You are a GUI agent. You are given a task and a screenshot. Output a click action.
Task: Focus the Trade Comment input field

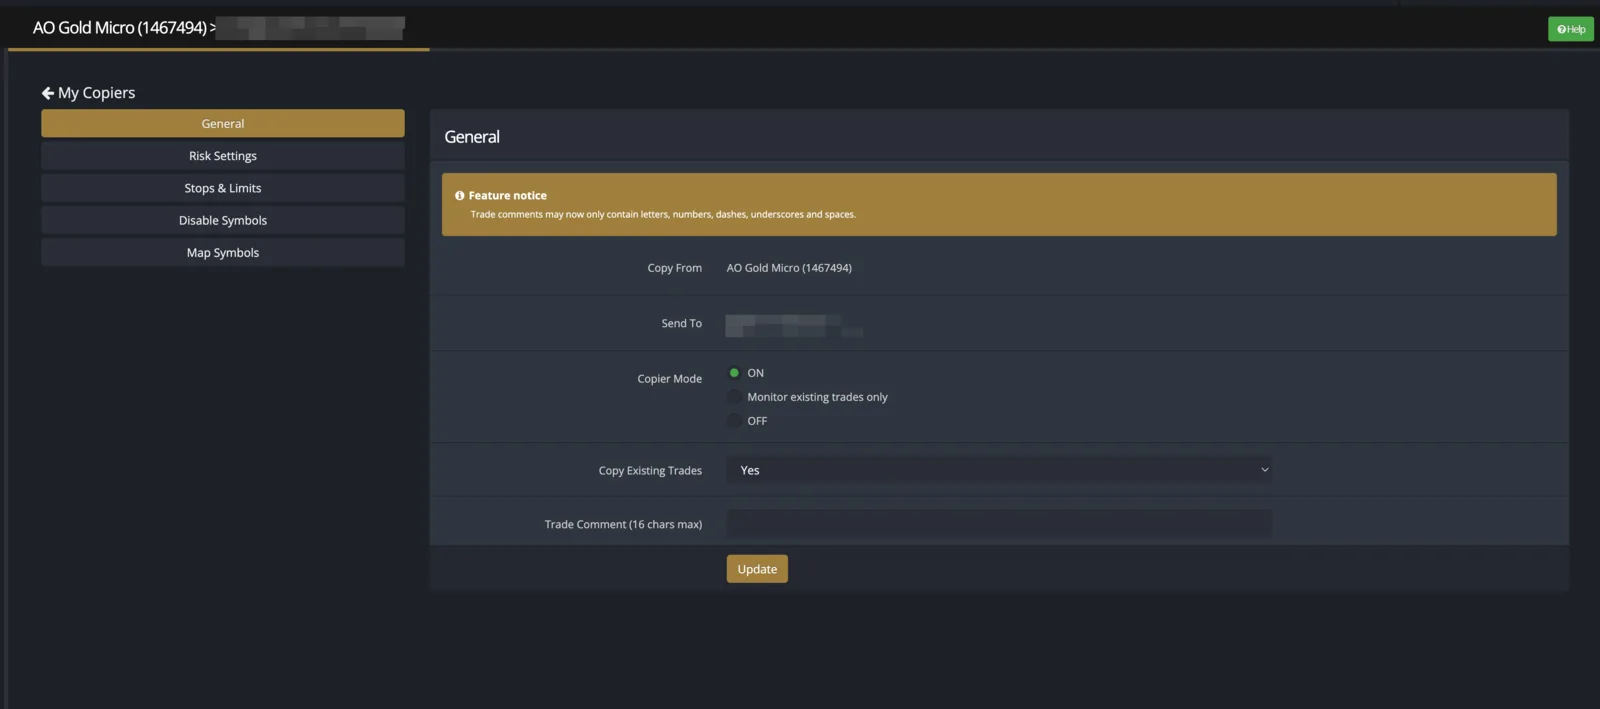click(x=999, y=524)
